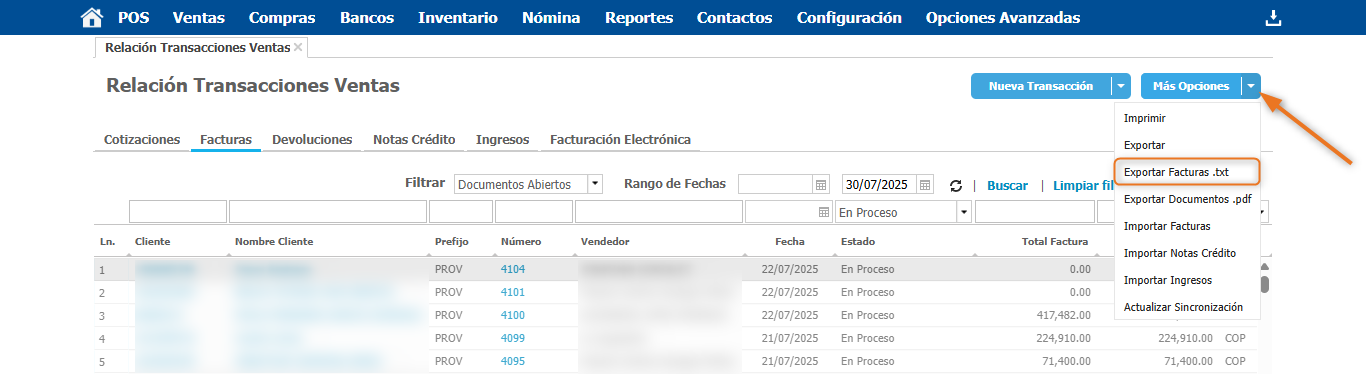
Task: Click the start date range input
Action: (776, 185)
